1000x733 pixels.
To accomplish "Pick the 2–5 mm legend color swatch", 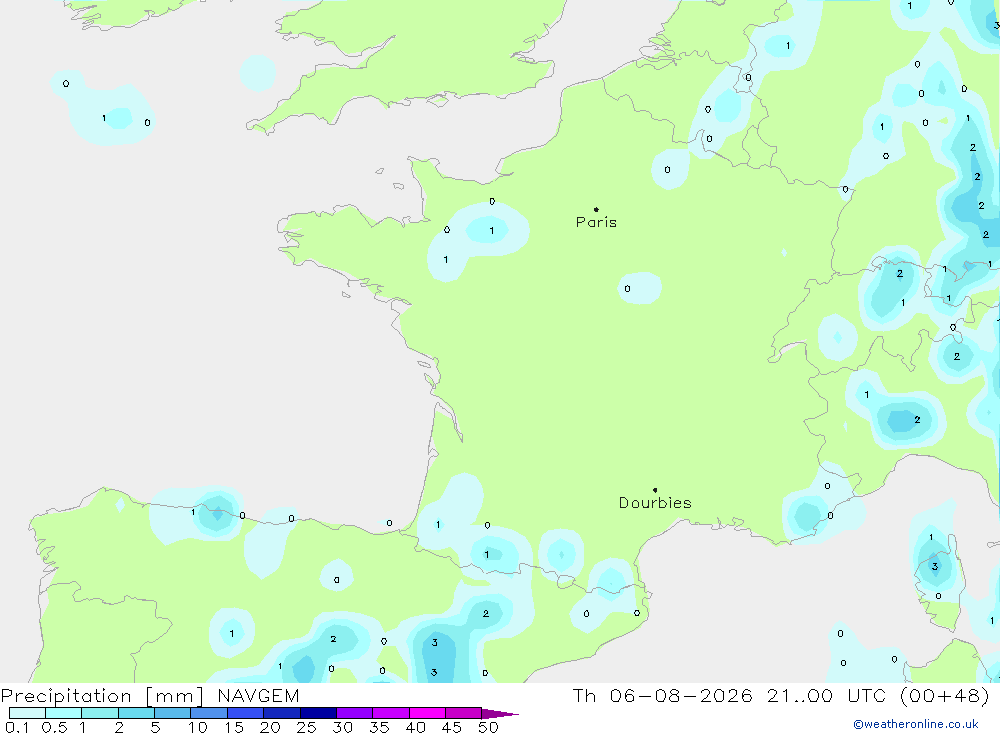I will (136, 713).
